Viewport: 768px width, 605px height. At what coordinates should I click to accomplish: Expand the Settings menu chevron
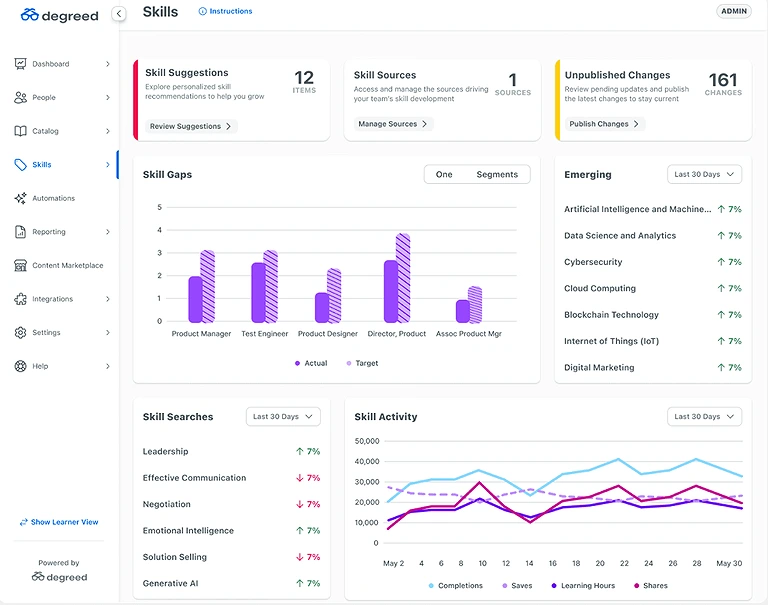pyautogui.click(x=108, y=333)
